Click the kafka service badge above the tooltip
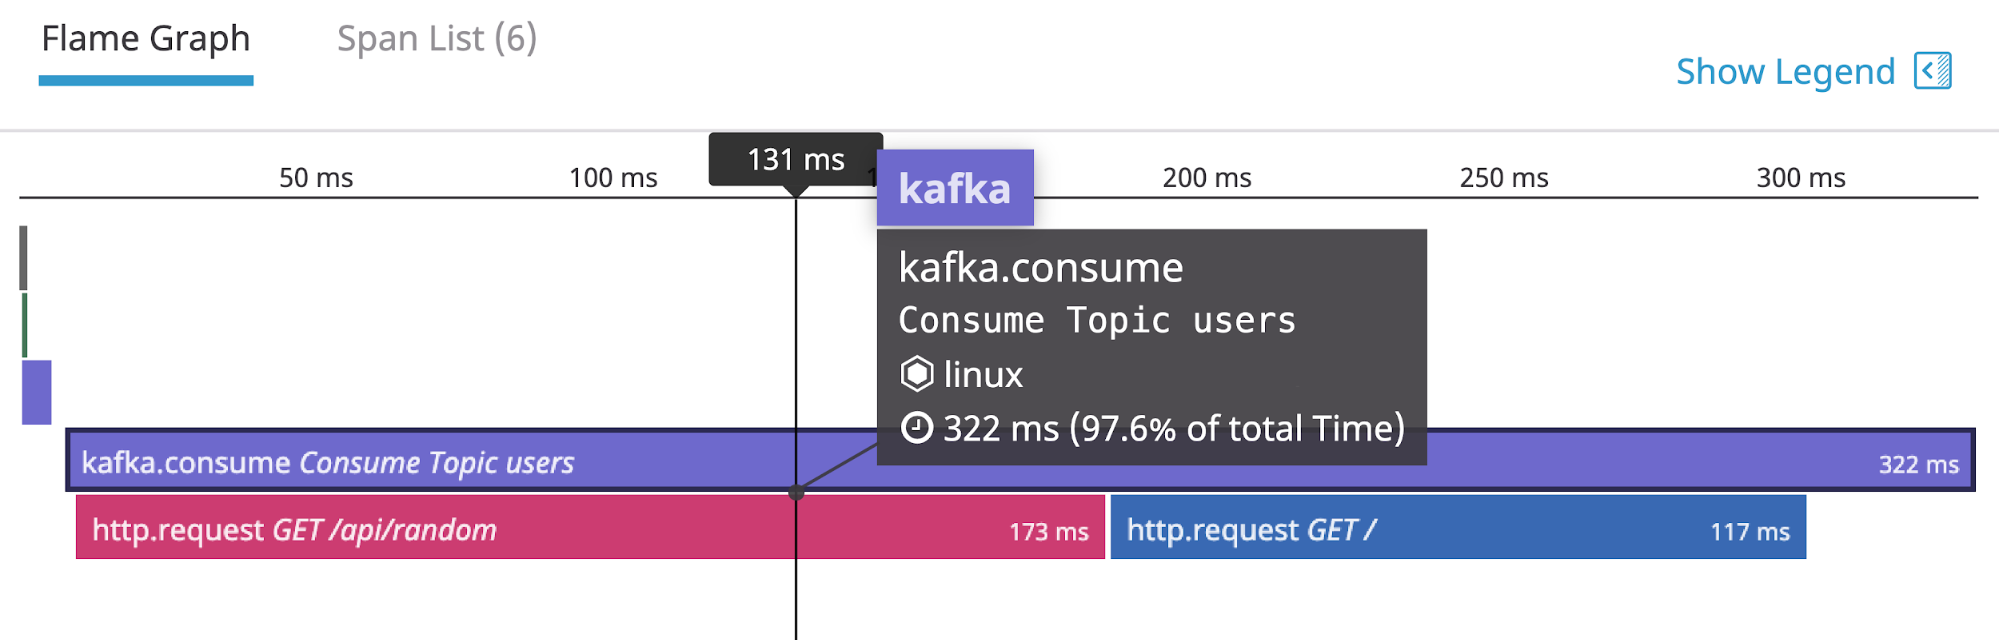Image resolution: width=1999 pixels, height=640 pixels. click(954, 187)
